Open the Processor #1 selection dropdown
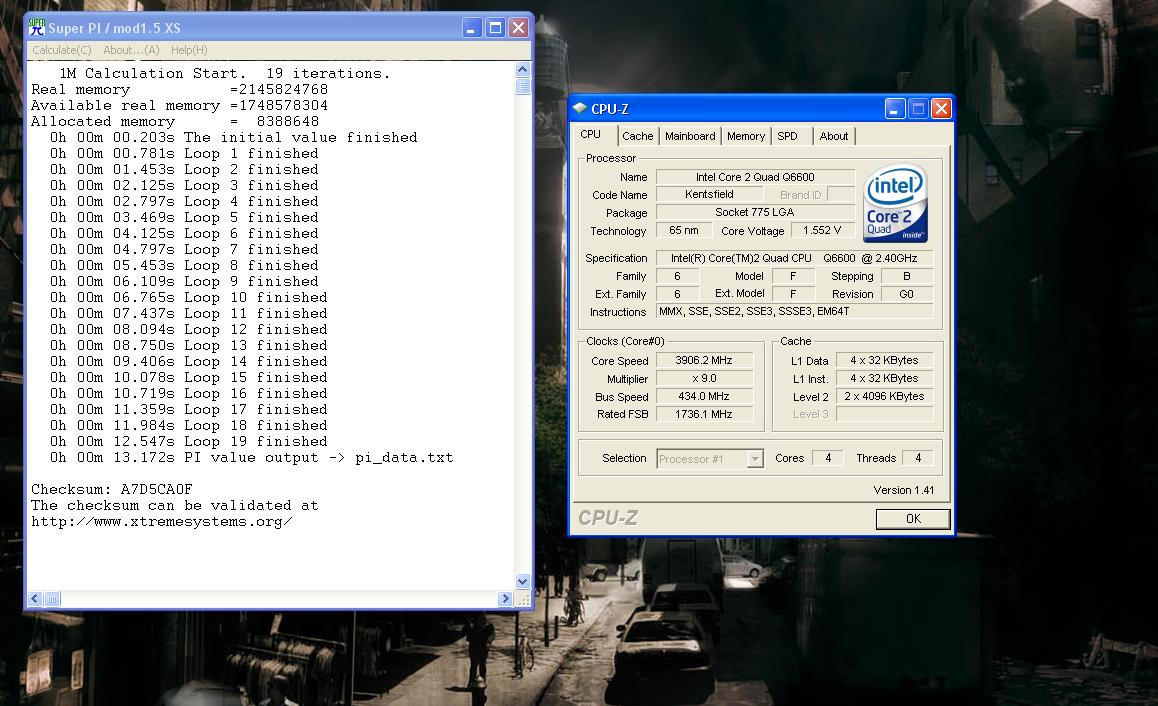Screen dimensions: 1158x706 coord(755,459)
